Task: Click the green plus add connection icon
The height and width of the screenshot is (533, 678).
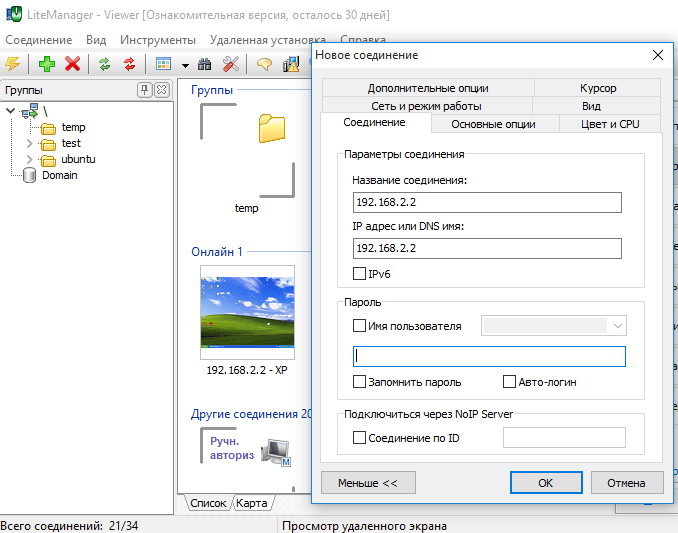Action: [47, 64]
